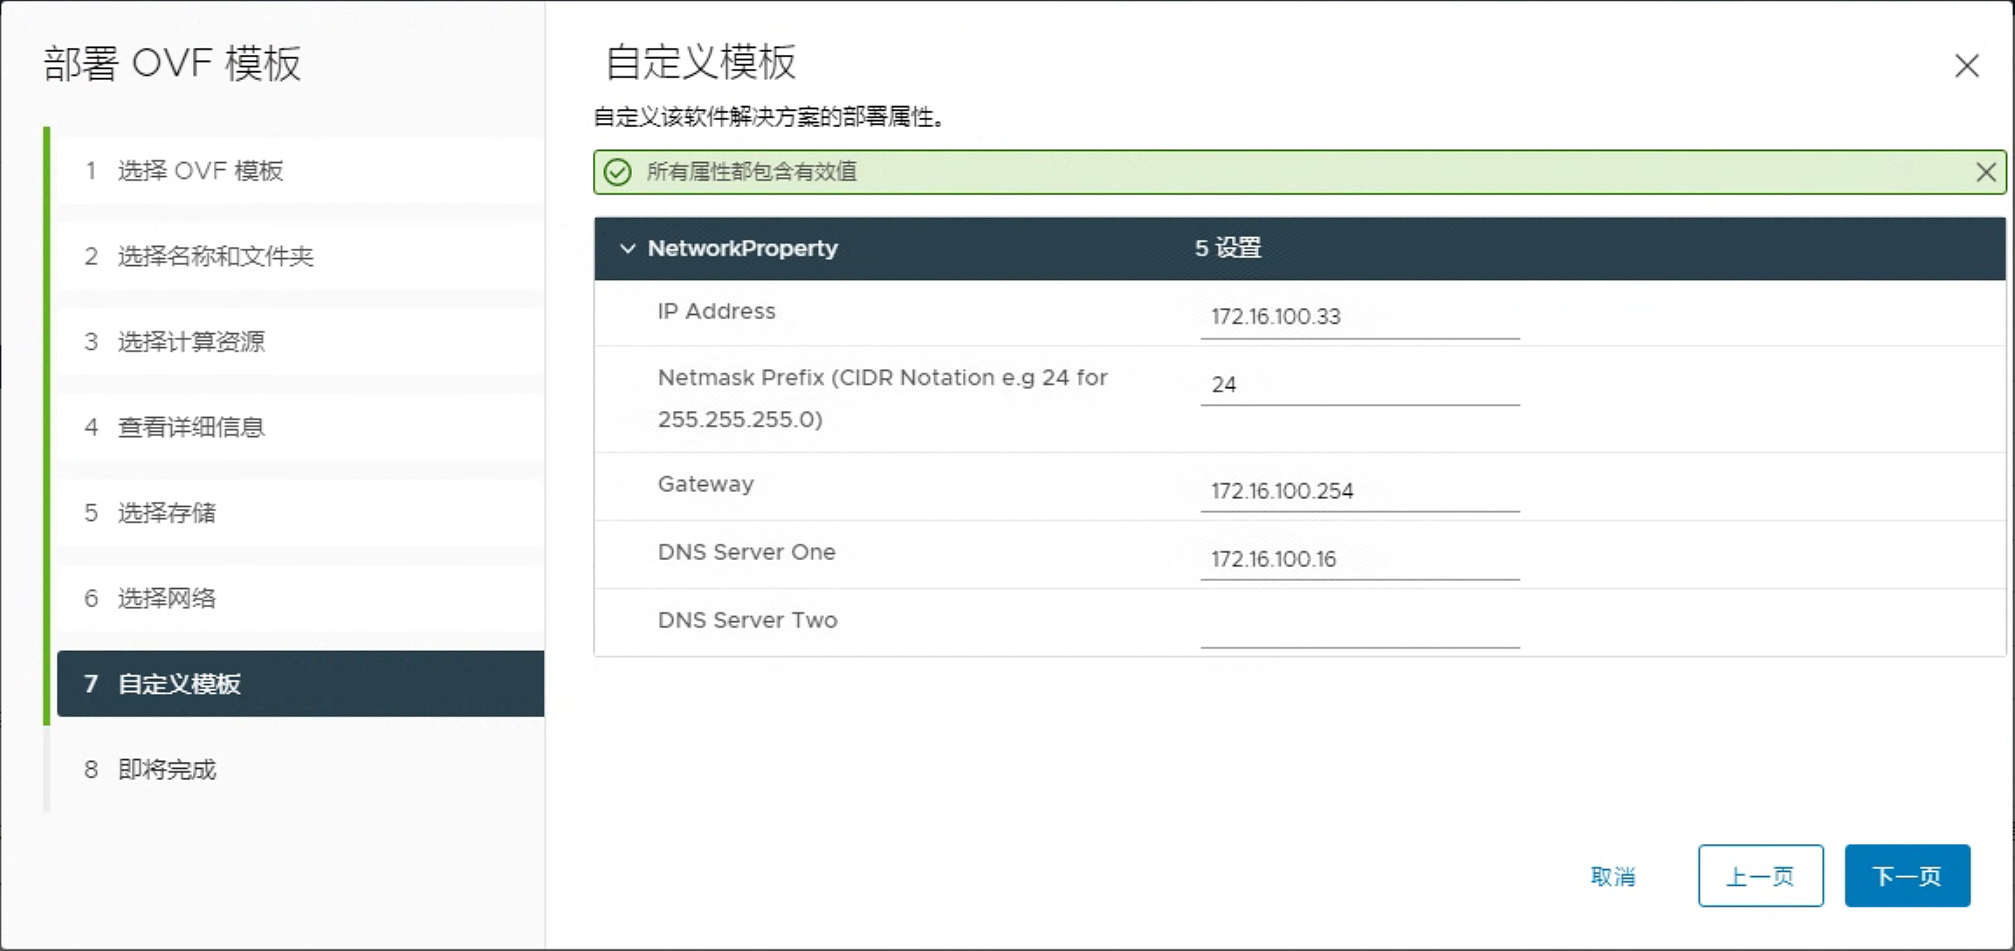Jump to step 3 选择计算资源
The height and width of the screenshot is (951, 2015).
pyautogui.click(x=191, y=342)
